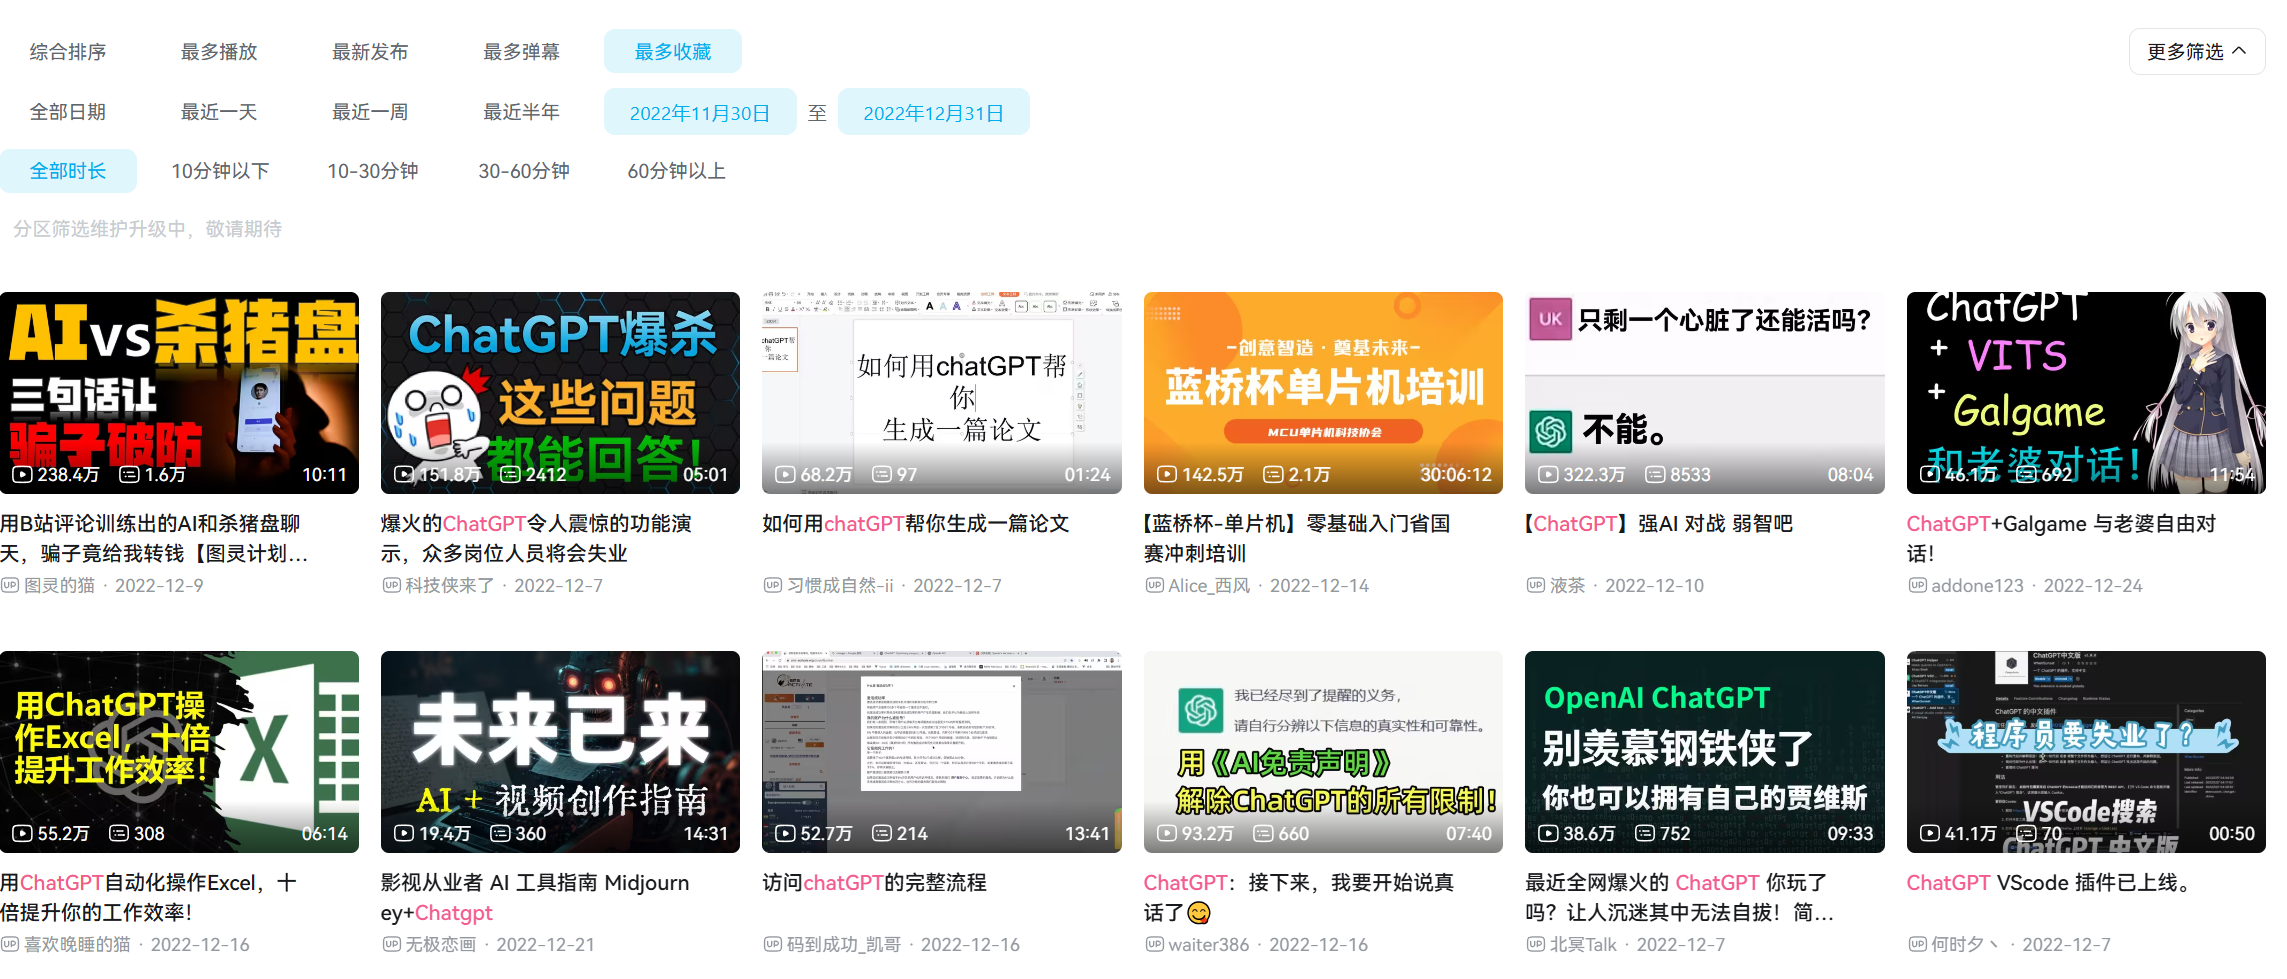Collapse the 更多筛选 panel
Image resolution: width=2287 pixels, height=979 pixels.
tap(2196, 51)
